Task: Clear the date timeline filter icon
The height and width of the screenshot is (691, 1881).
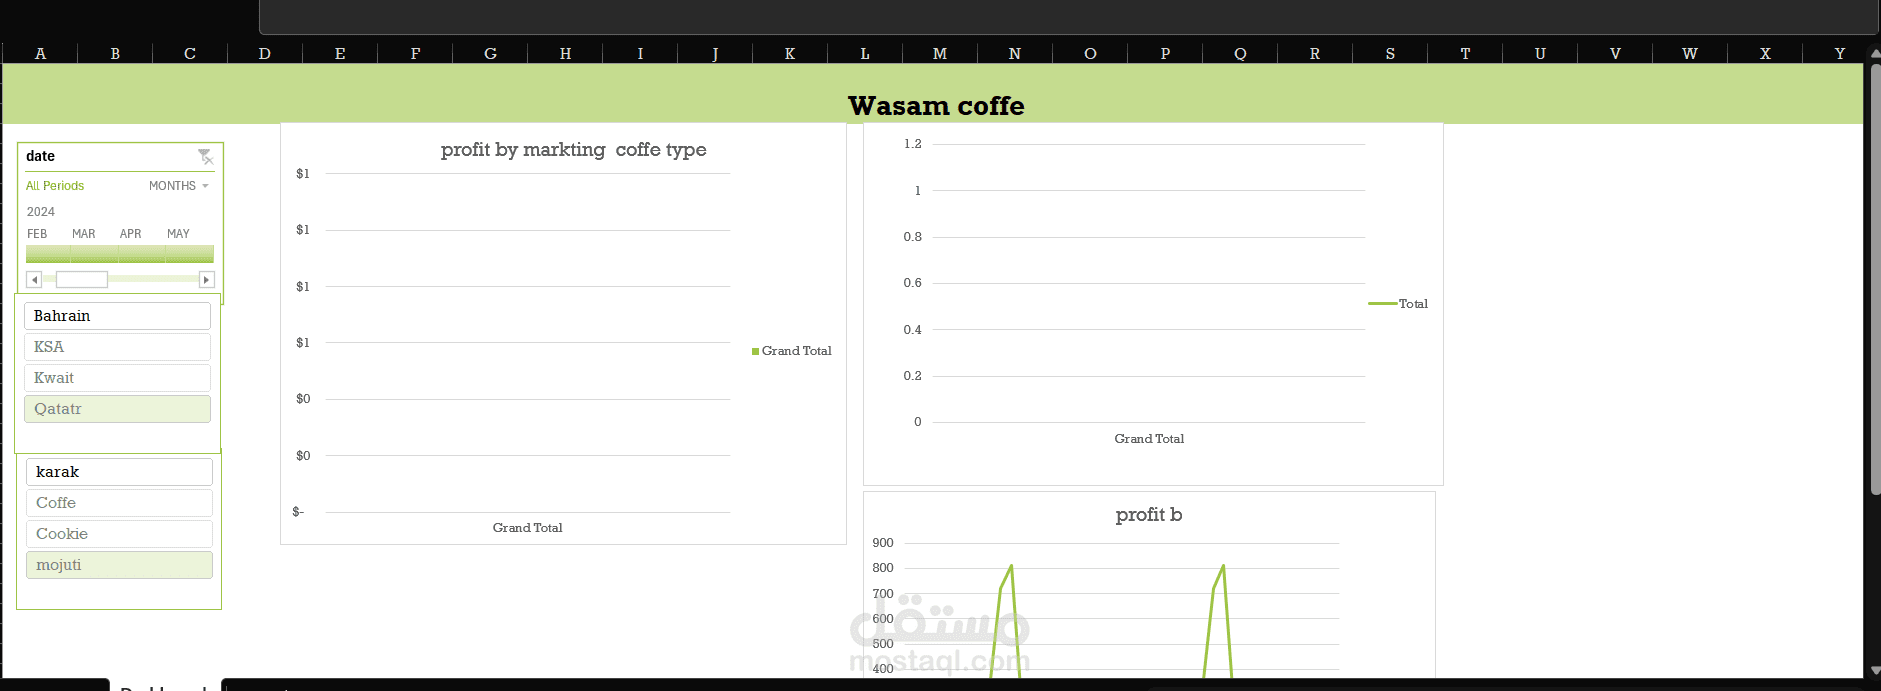Action: click(x=205, y=156)
